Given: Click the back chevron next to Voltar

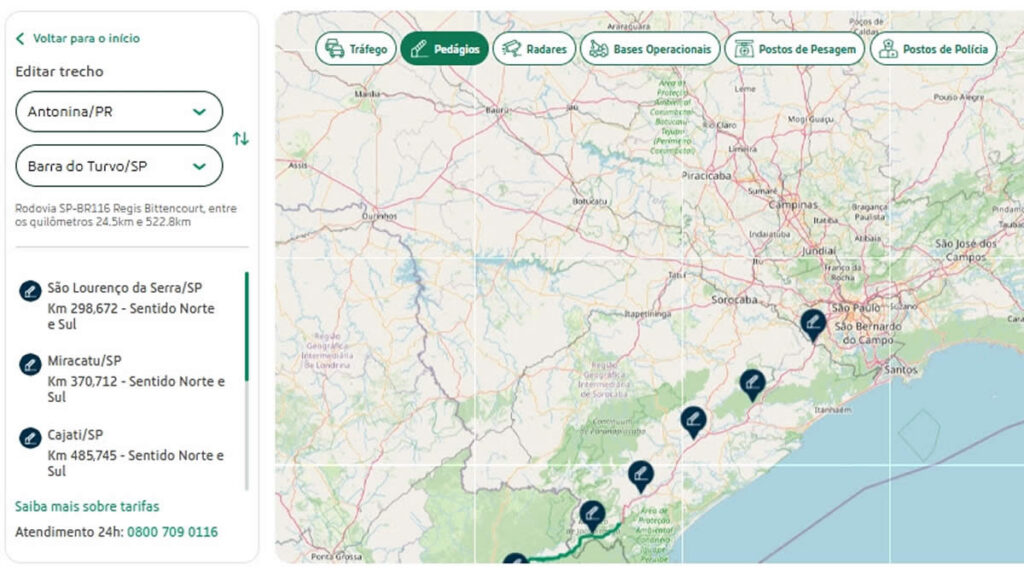Looking at the screenshot, I should (x=20, y=39).
